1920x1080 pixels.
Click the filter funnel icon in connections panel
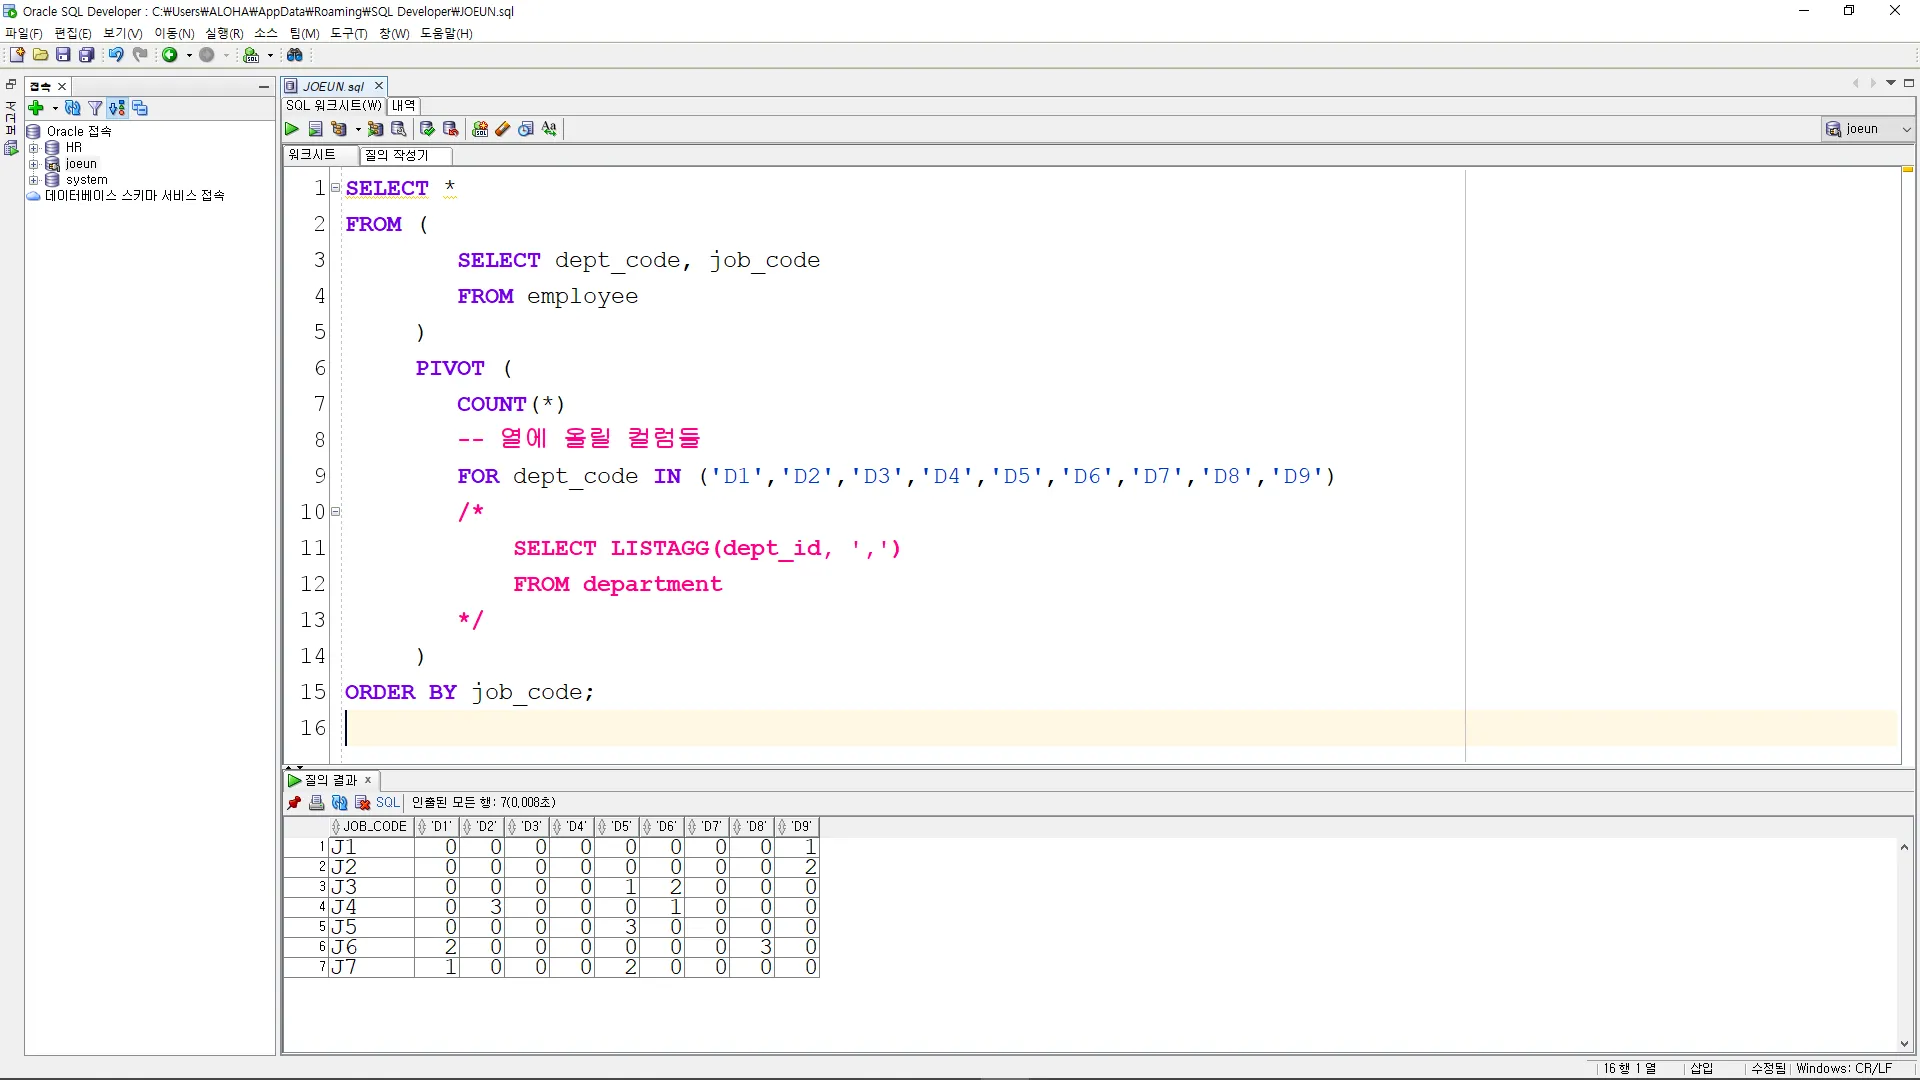95,108
